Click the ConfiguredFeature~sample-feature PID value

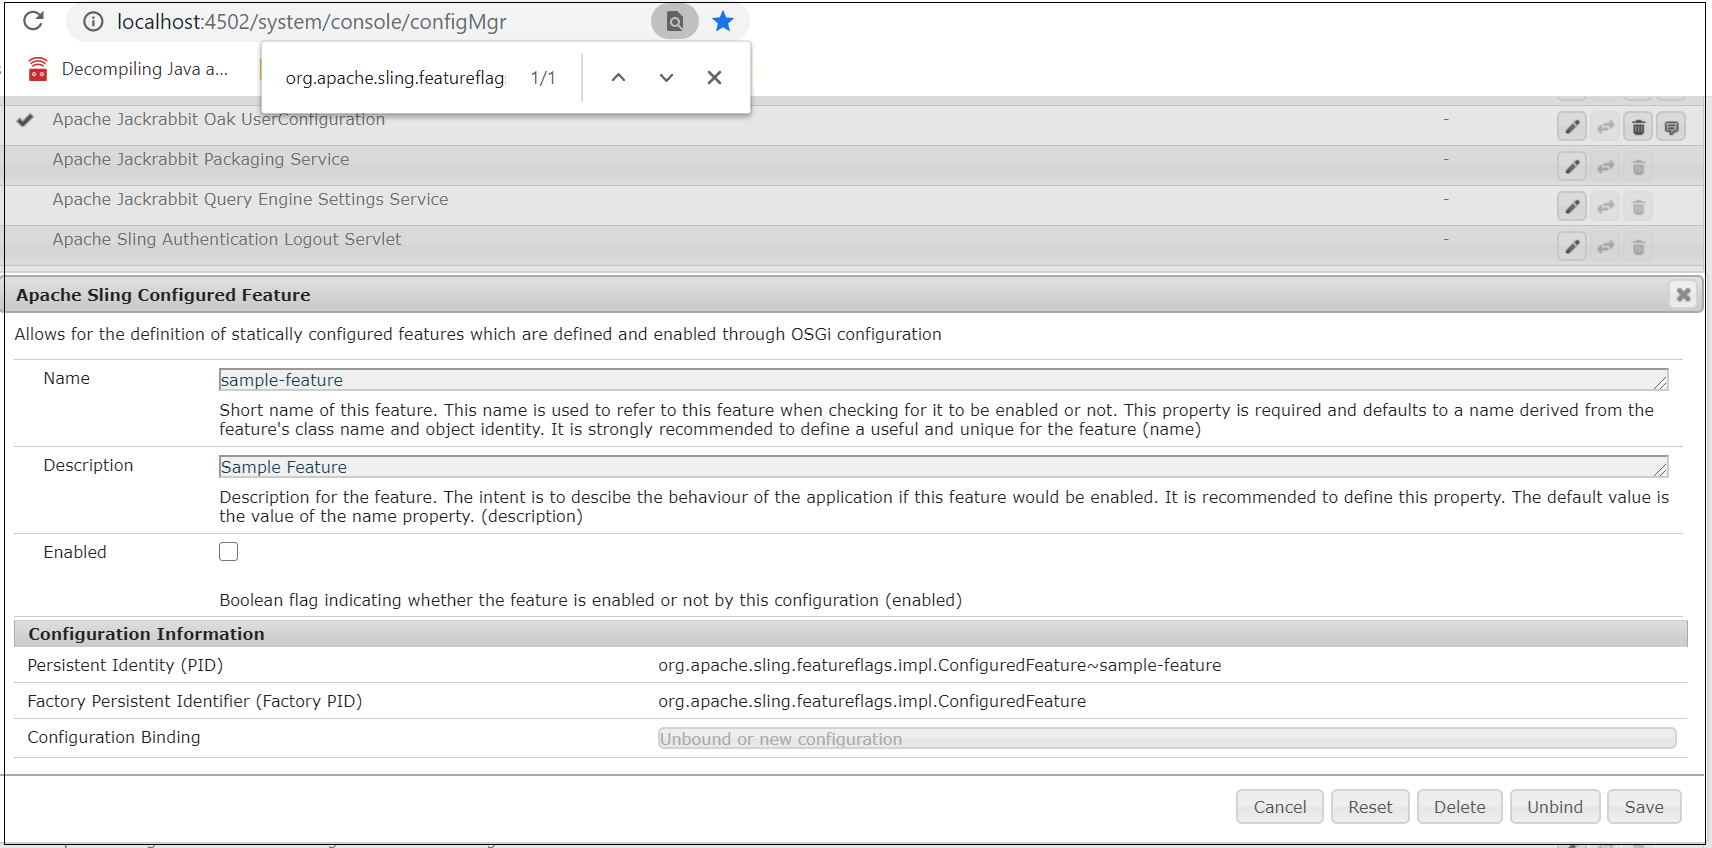(939, 665)
